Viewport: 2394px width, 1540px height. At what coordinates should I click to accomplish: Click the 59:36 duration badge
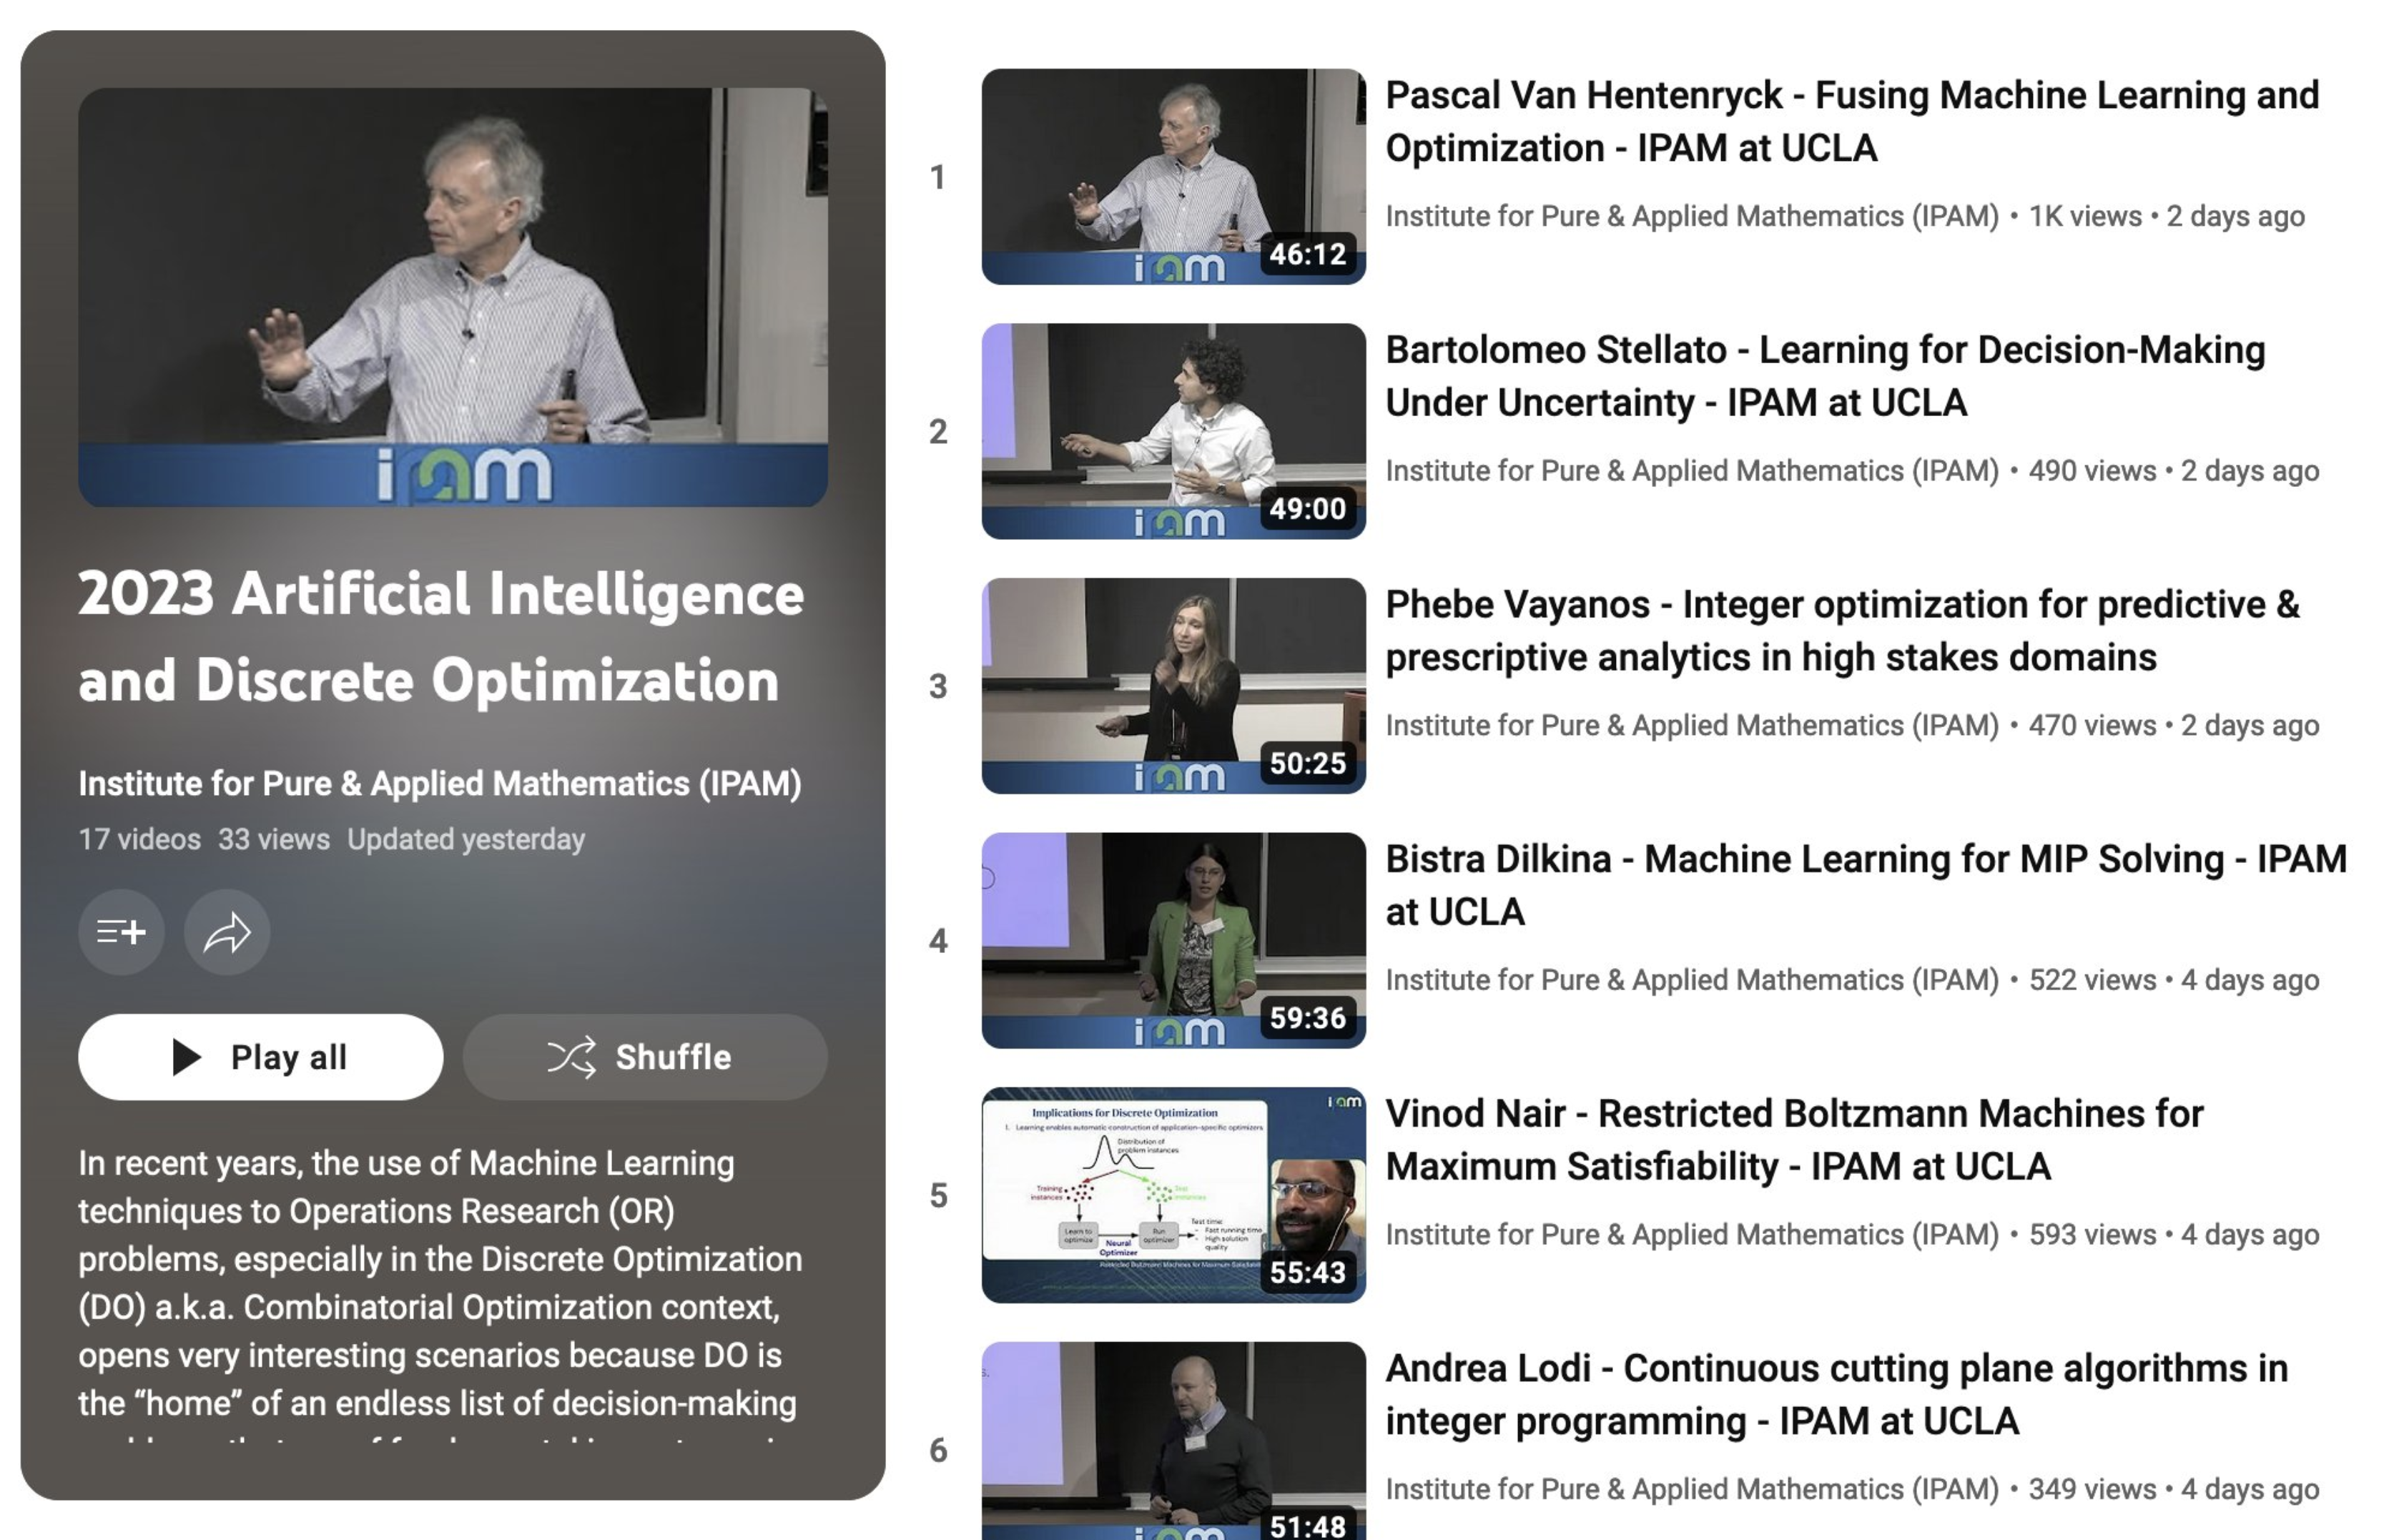click(1308, 1018)
